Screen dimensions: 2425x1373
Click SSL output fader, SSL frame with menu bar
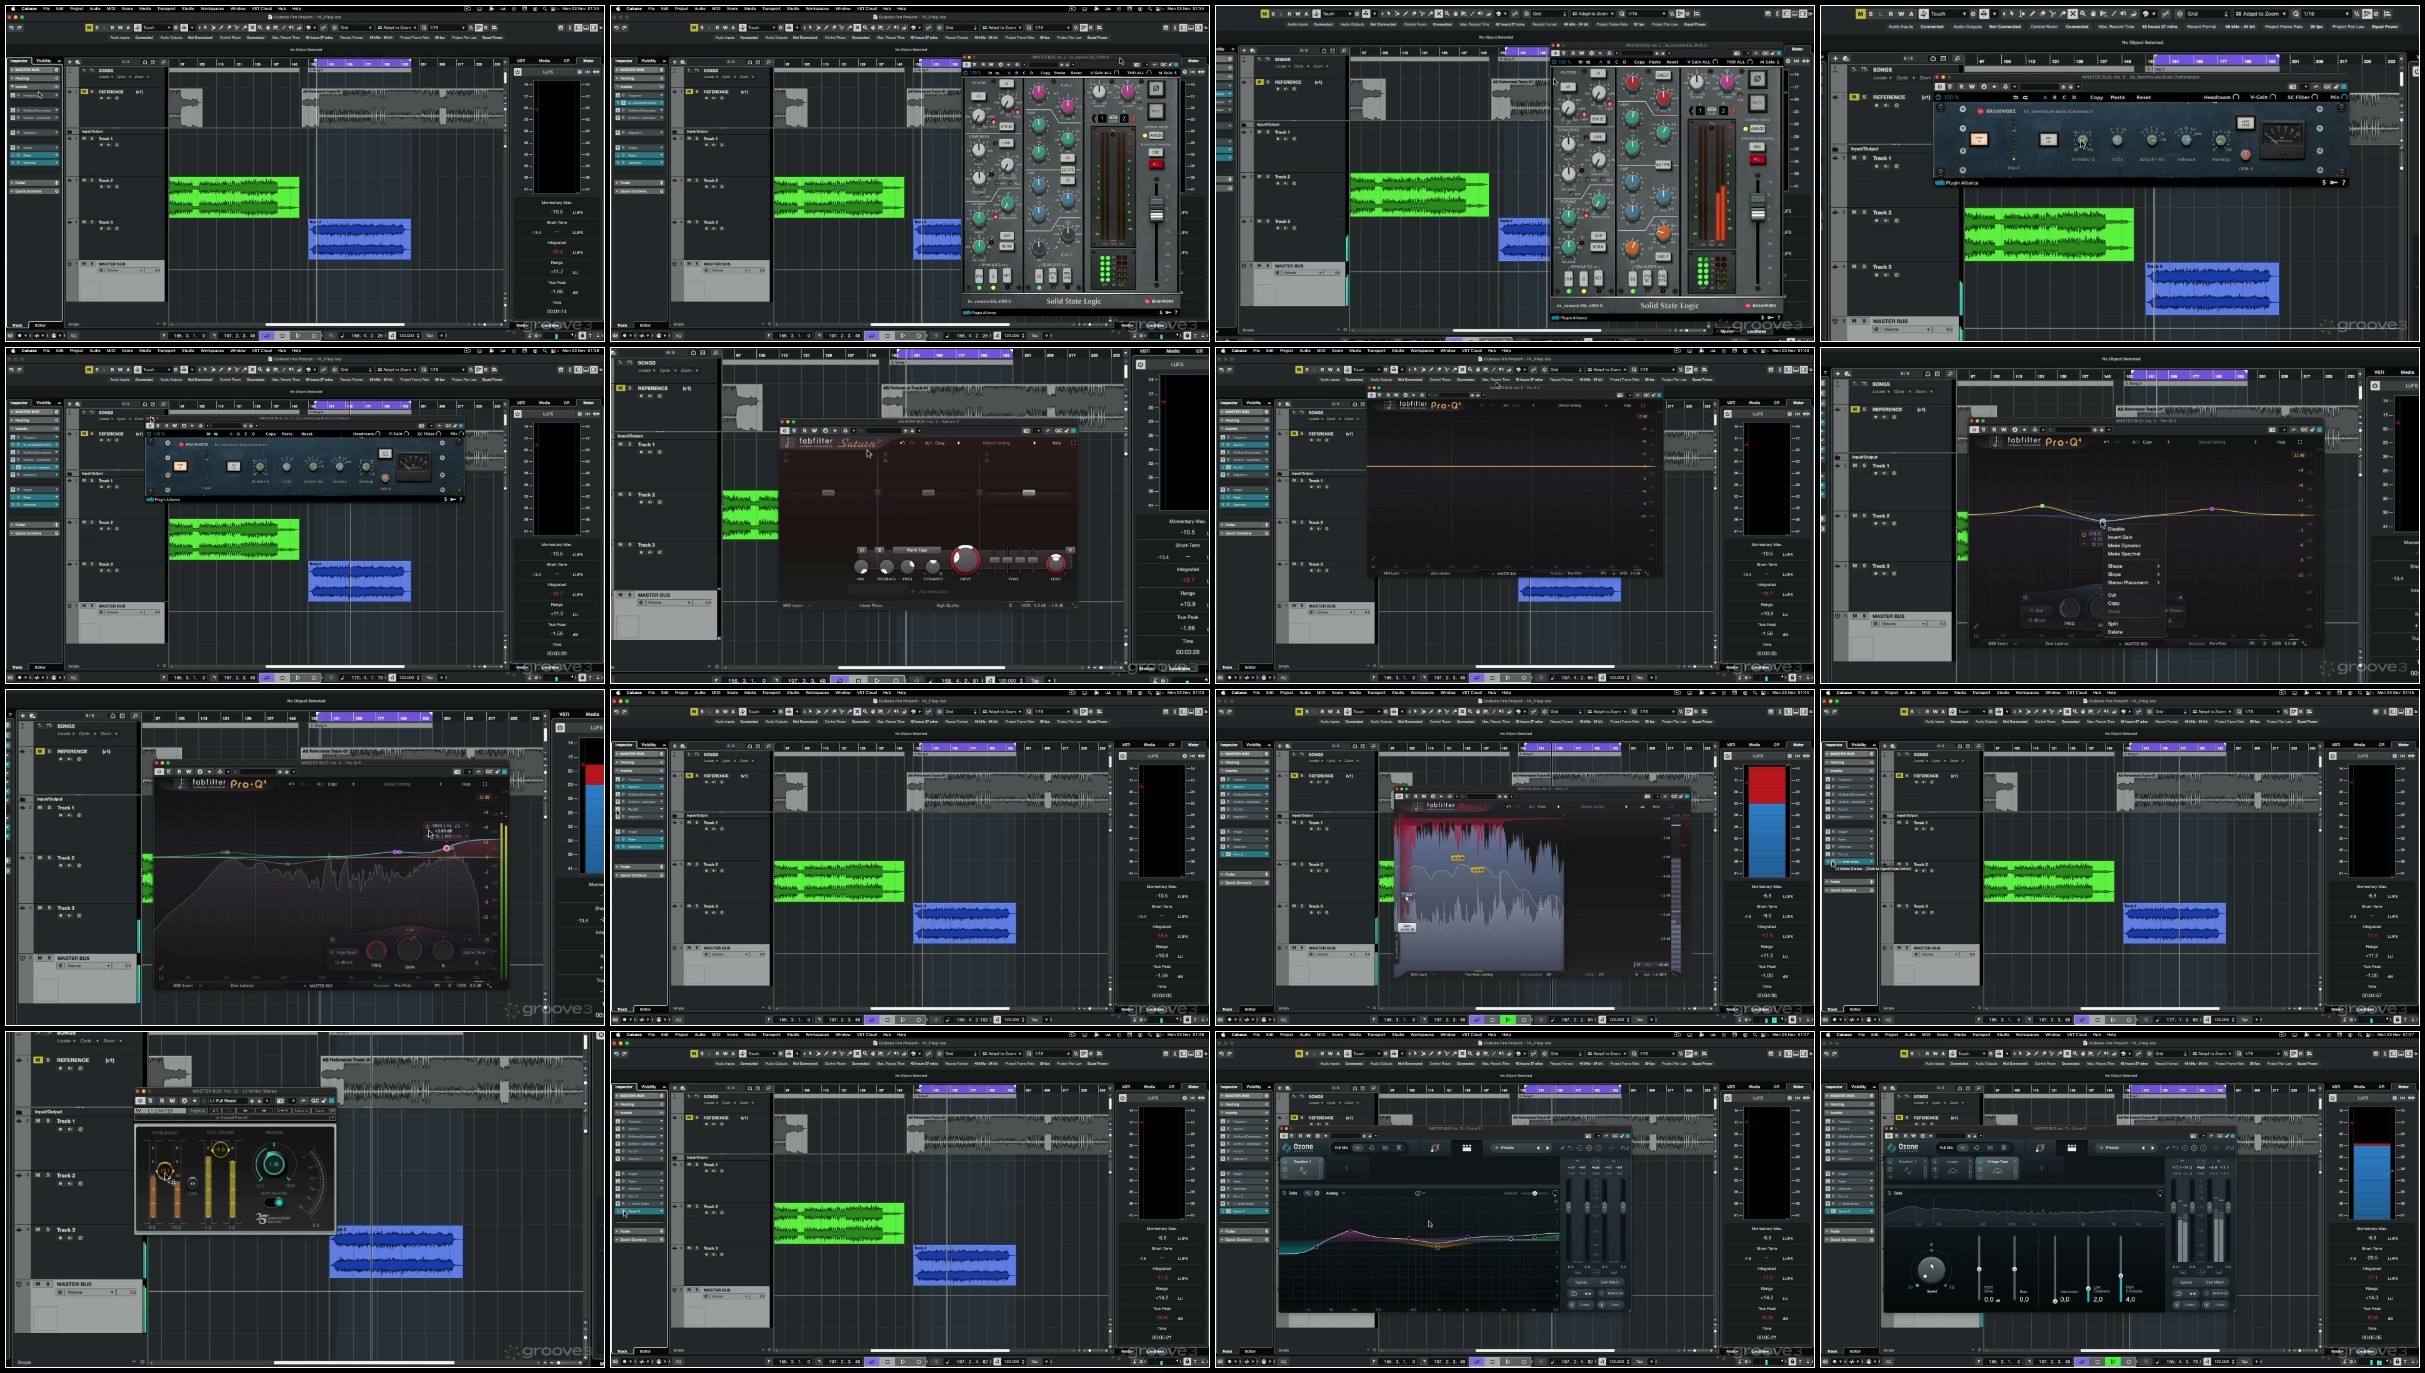1157,210
